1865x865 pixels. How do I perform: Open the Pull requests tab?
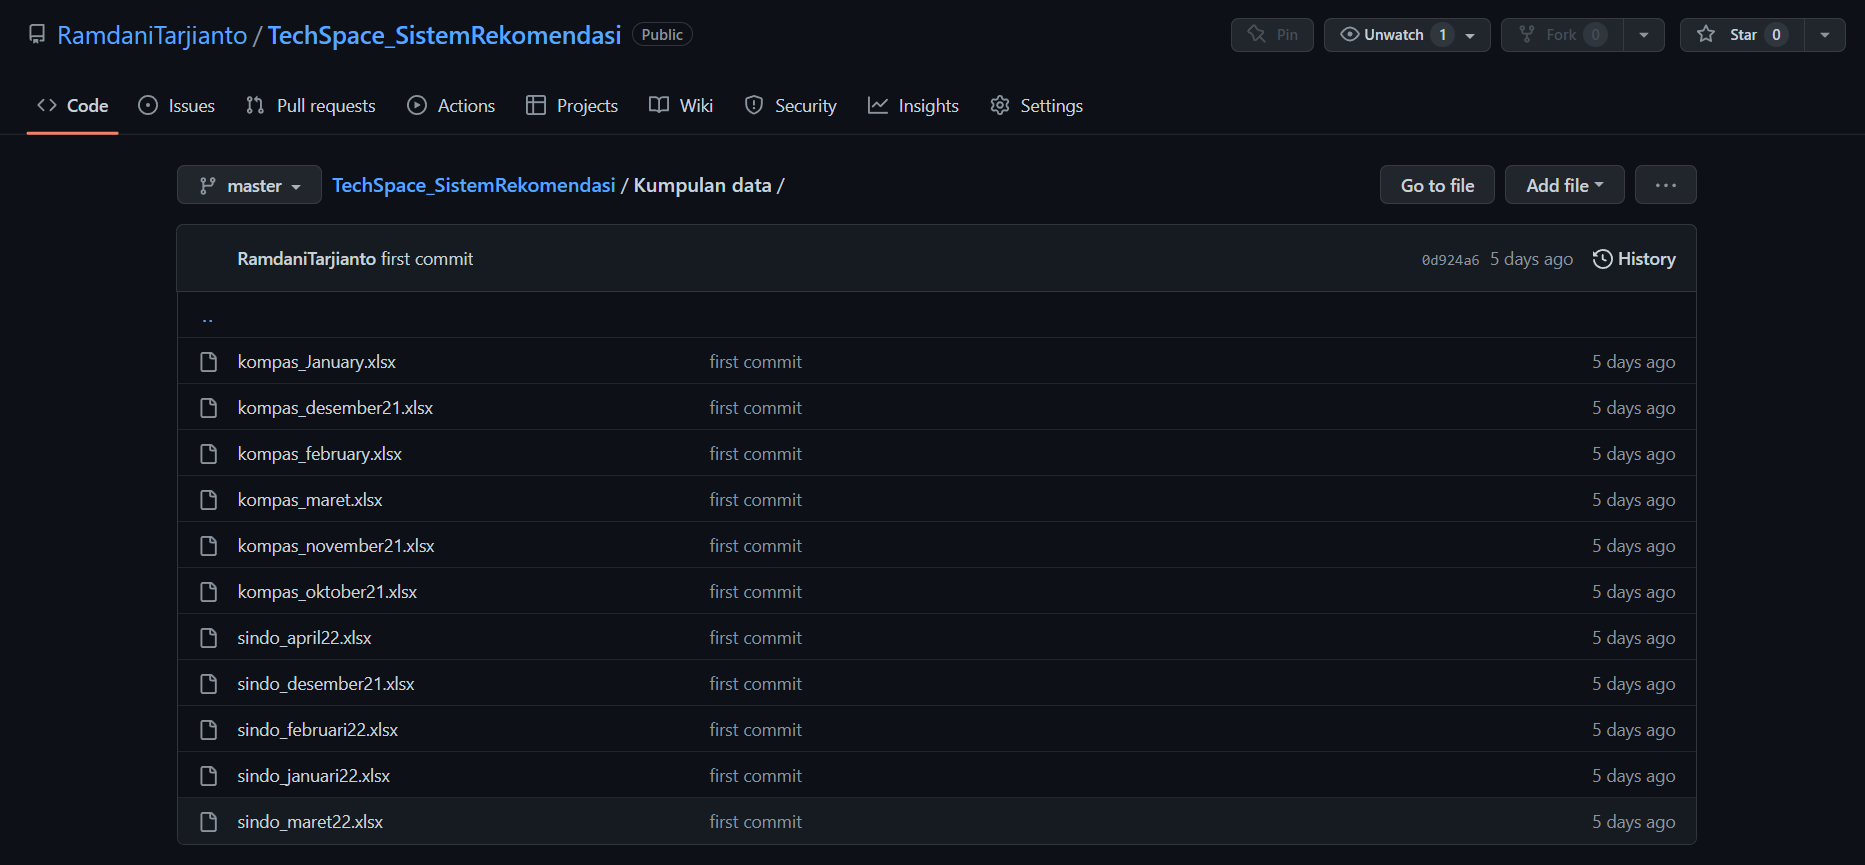[x=311, y=105]
